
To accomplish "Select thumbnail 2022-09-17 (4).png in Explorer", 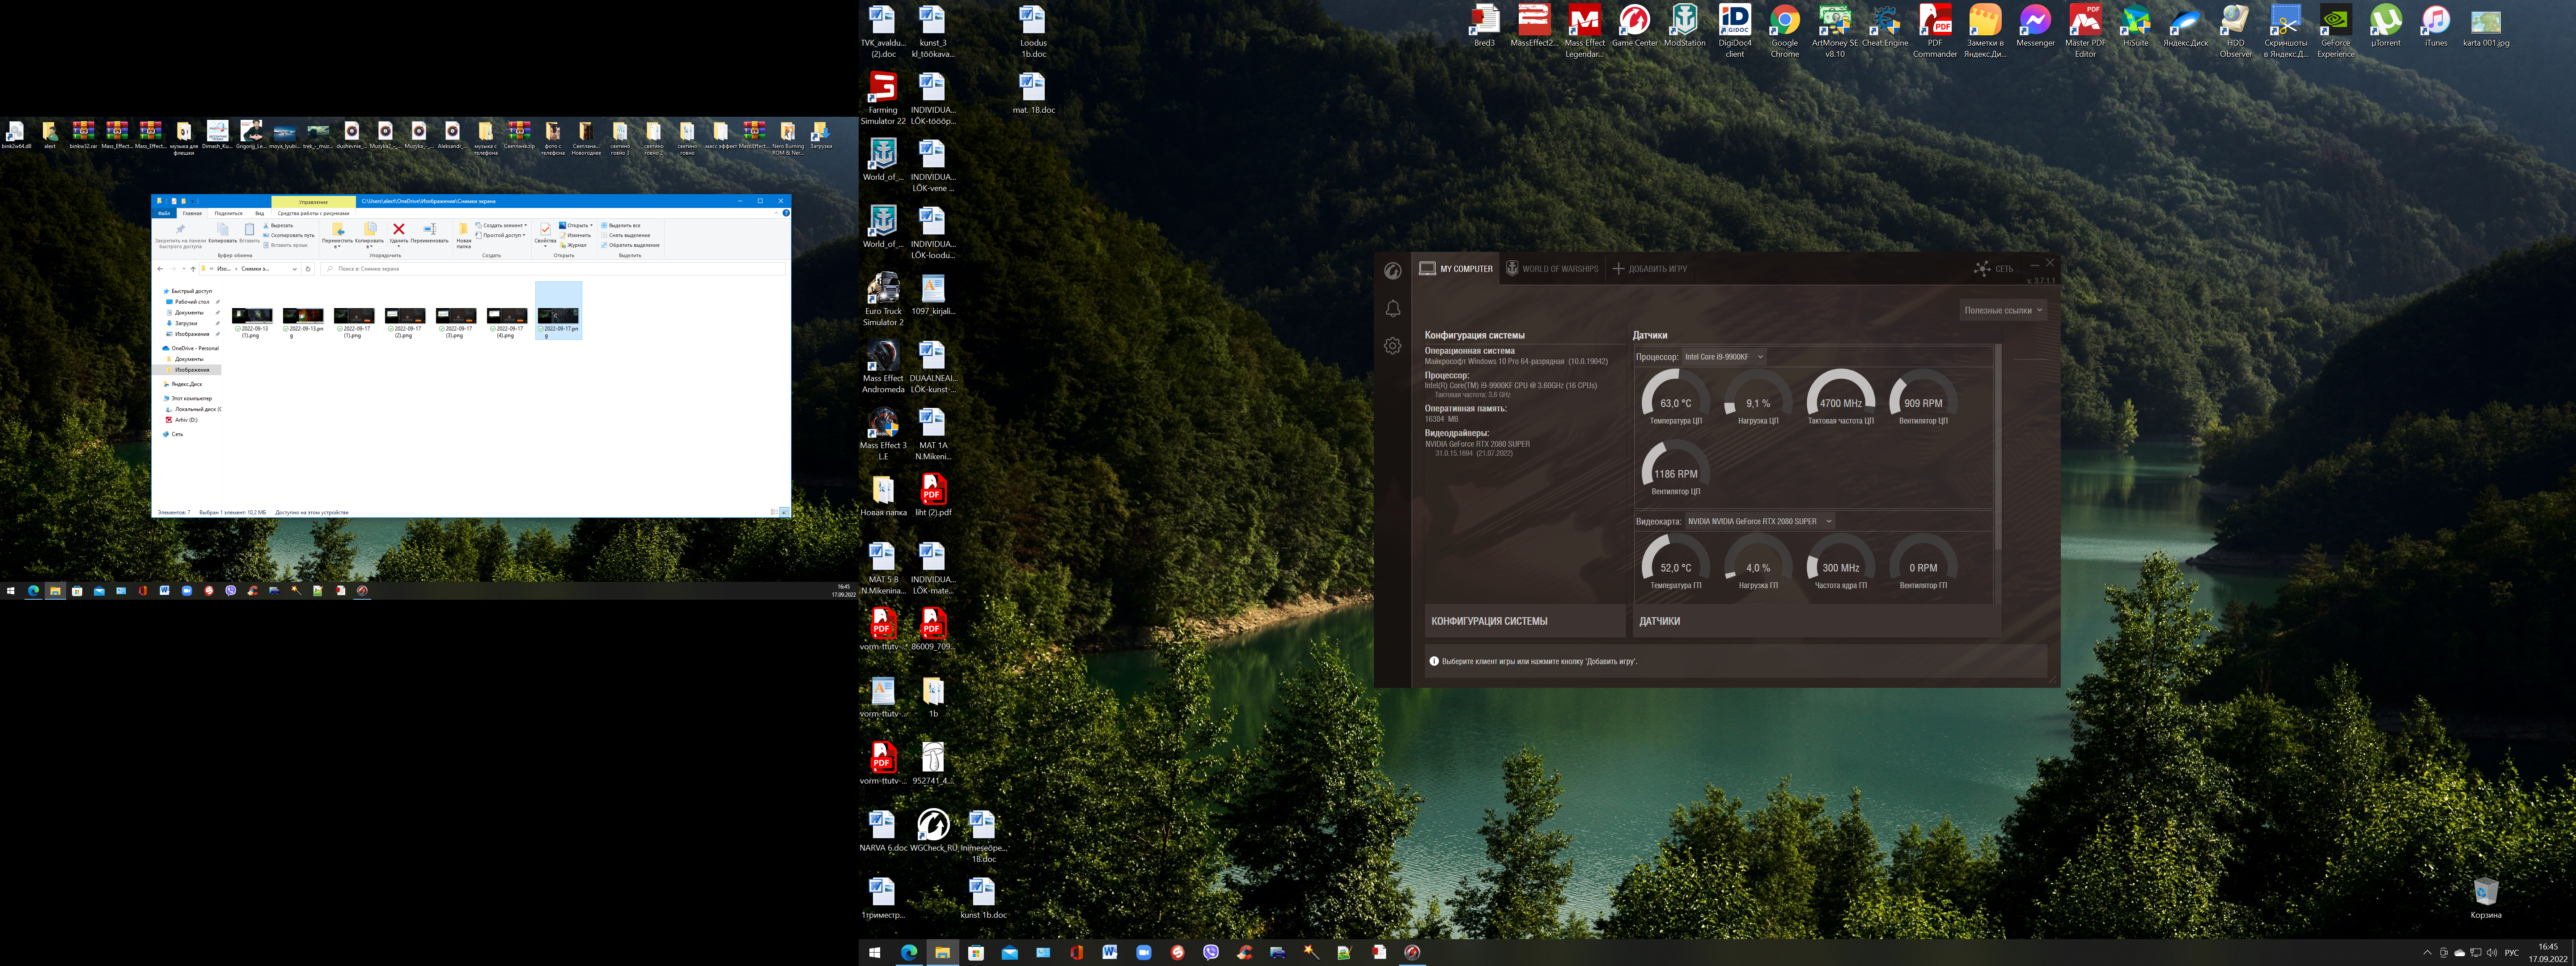I will [x=507, y=323].
